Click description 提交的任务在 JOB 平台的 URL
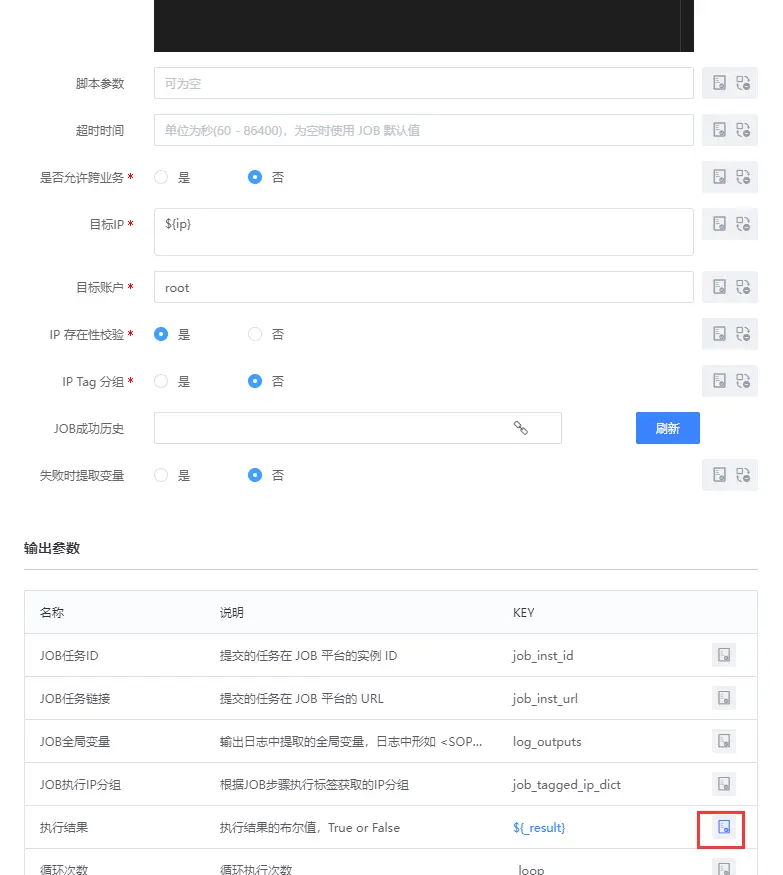The image size is (783, 875). tap(301, 698)
